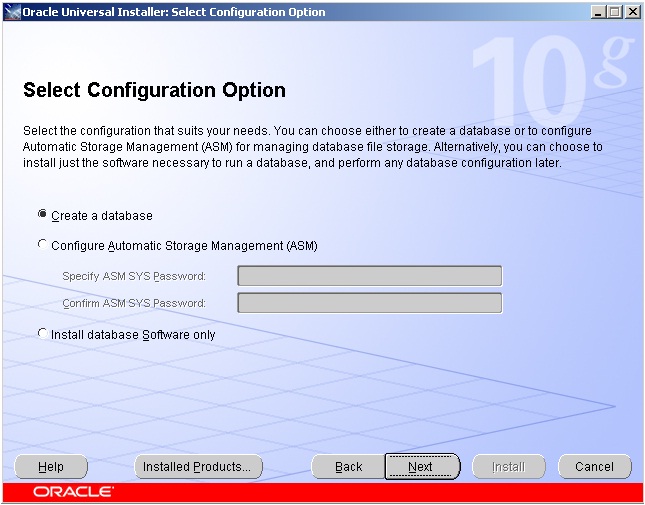Click the Oracle Universal Installer title bar icon
This screenshot has width=645, height=505.
tap(11, 11)
